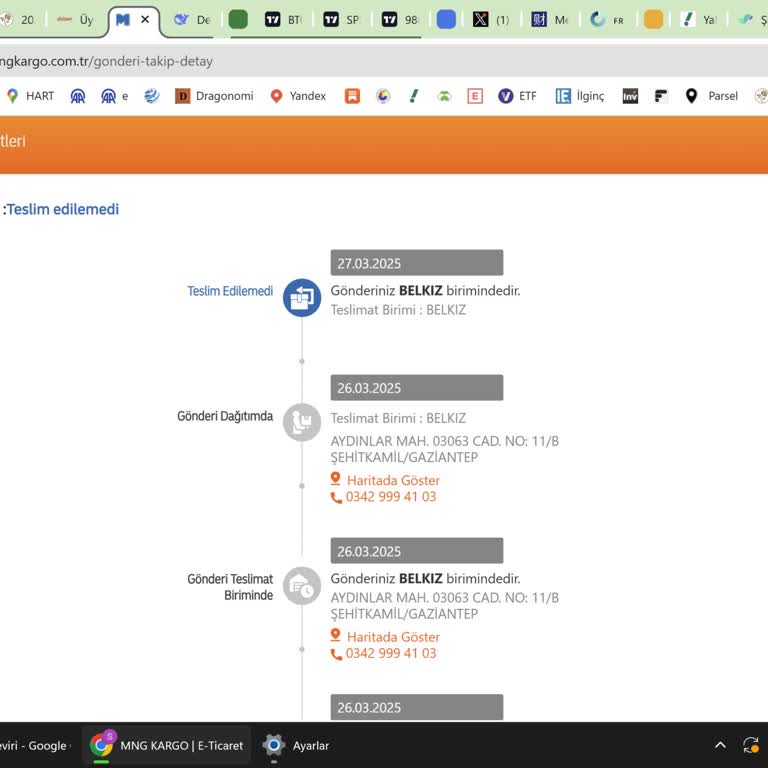This screenshot has width=768, height=768.
Task: Switch to the green square icon tab
Action: pyautogui.click(x=238, y=20)
